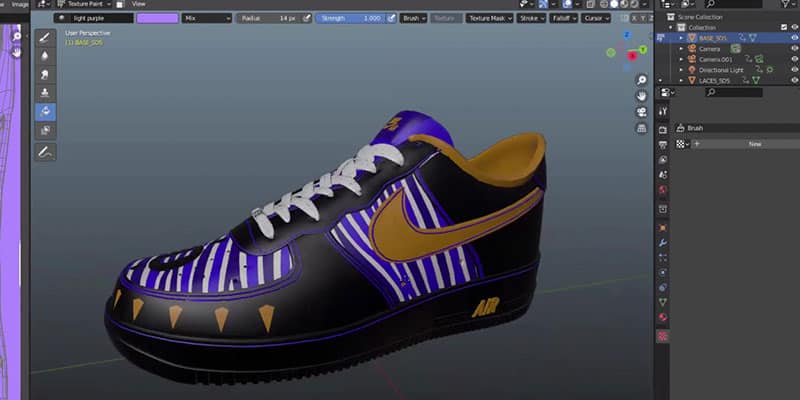Open the Physics properties tab
This screenshot has width=800, height=400.
tap(663, 272)
